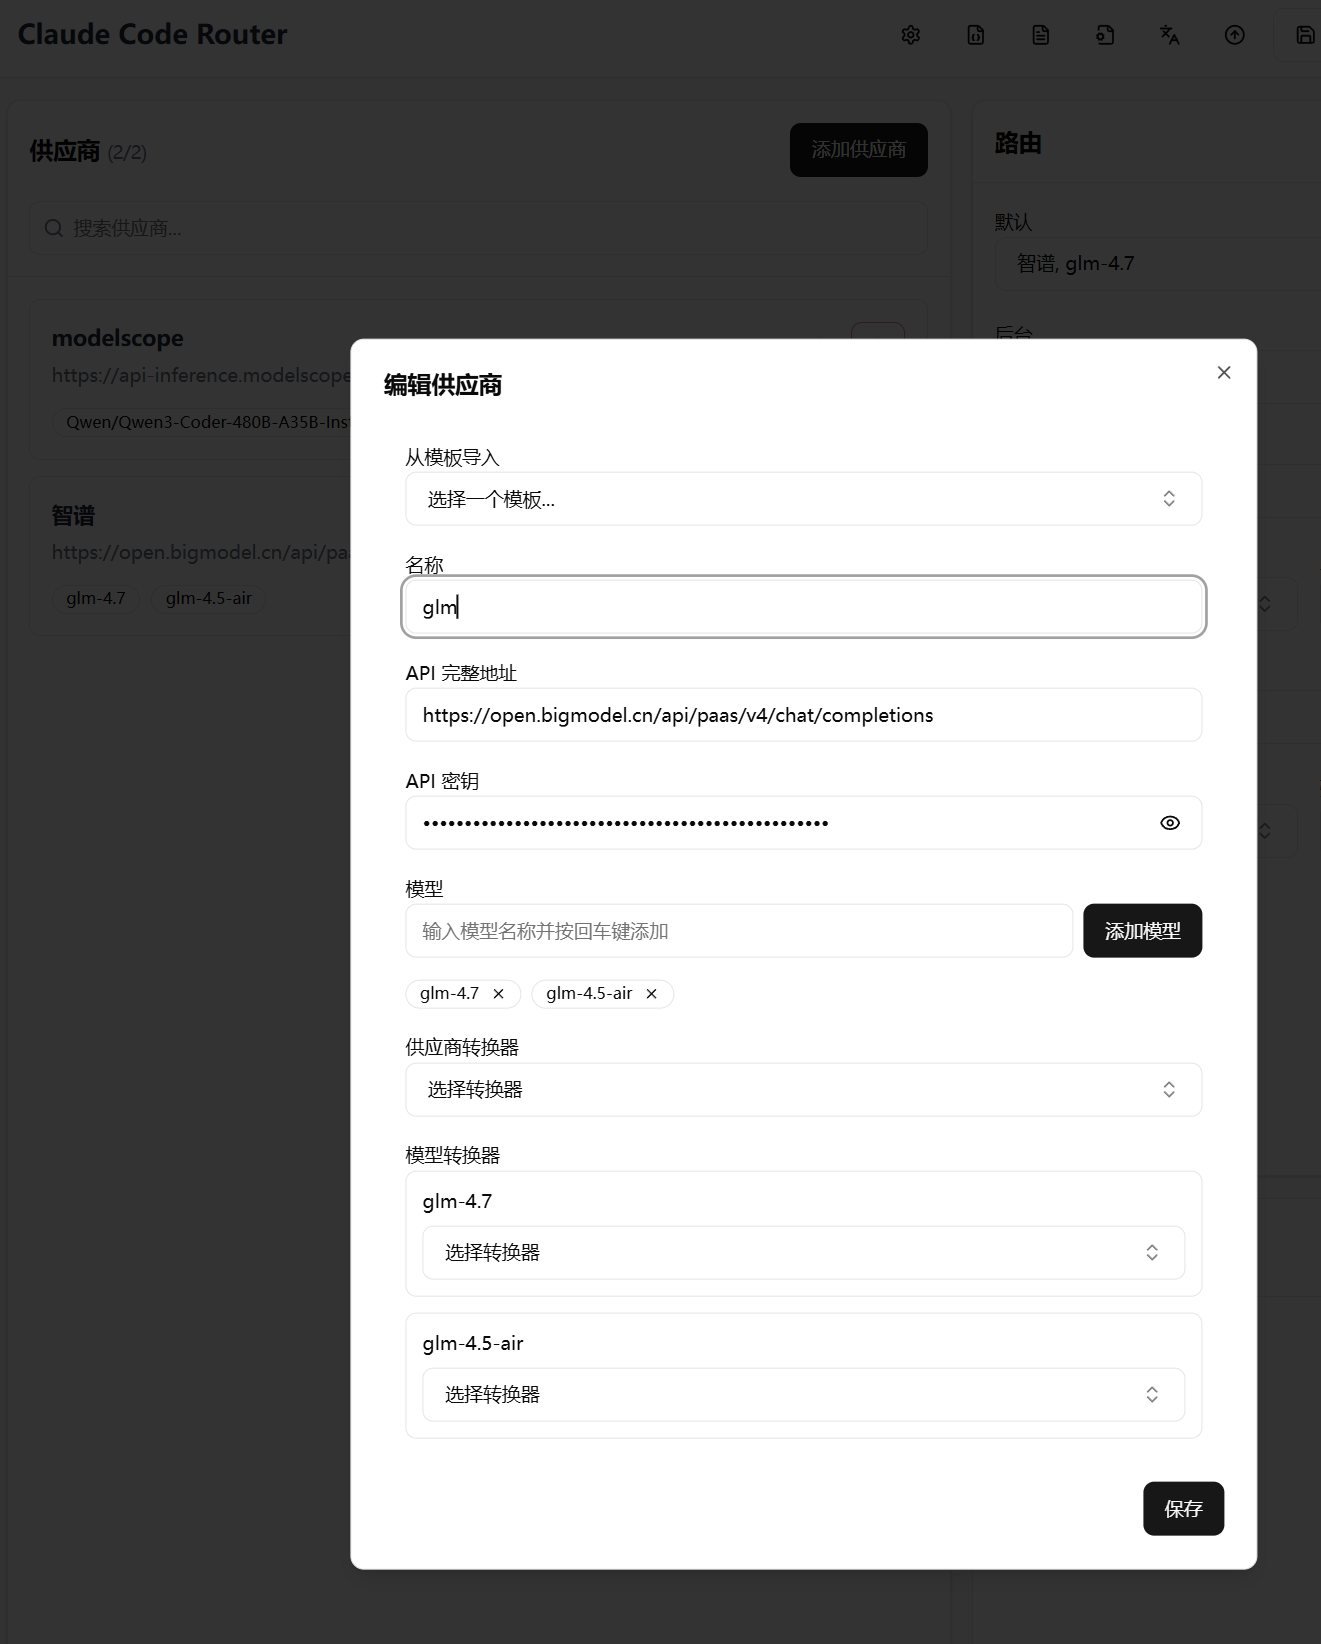This screenshot has height=1644, width=1321.
Task: Close the edit provider dialog
Action: point(1224,372)
